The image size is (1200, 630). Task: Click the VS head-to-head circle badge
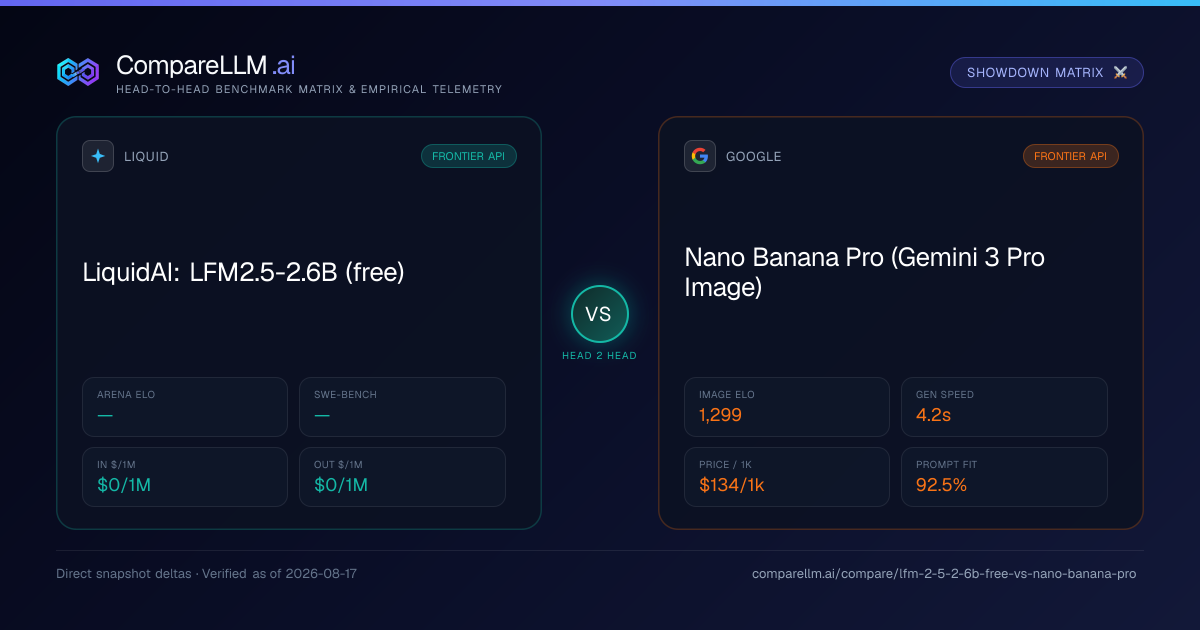coord(599,314)
